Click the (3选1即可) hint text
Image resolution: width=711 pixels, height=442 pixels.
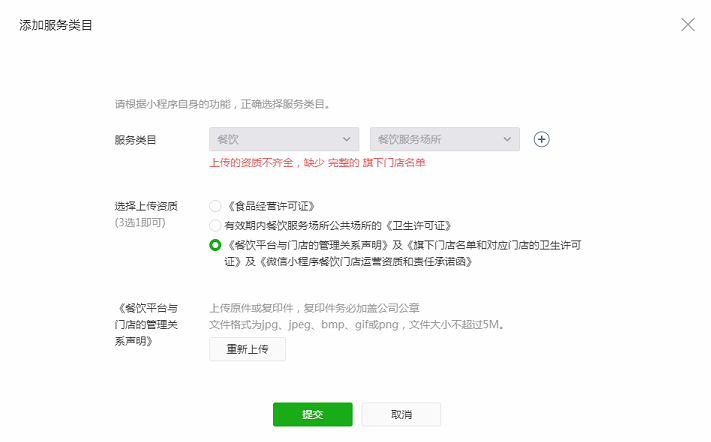pos(140,223)
